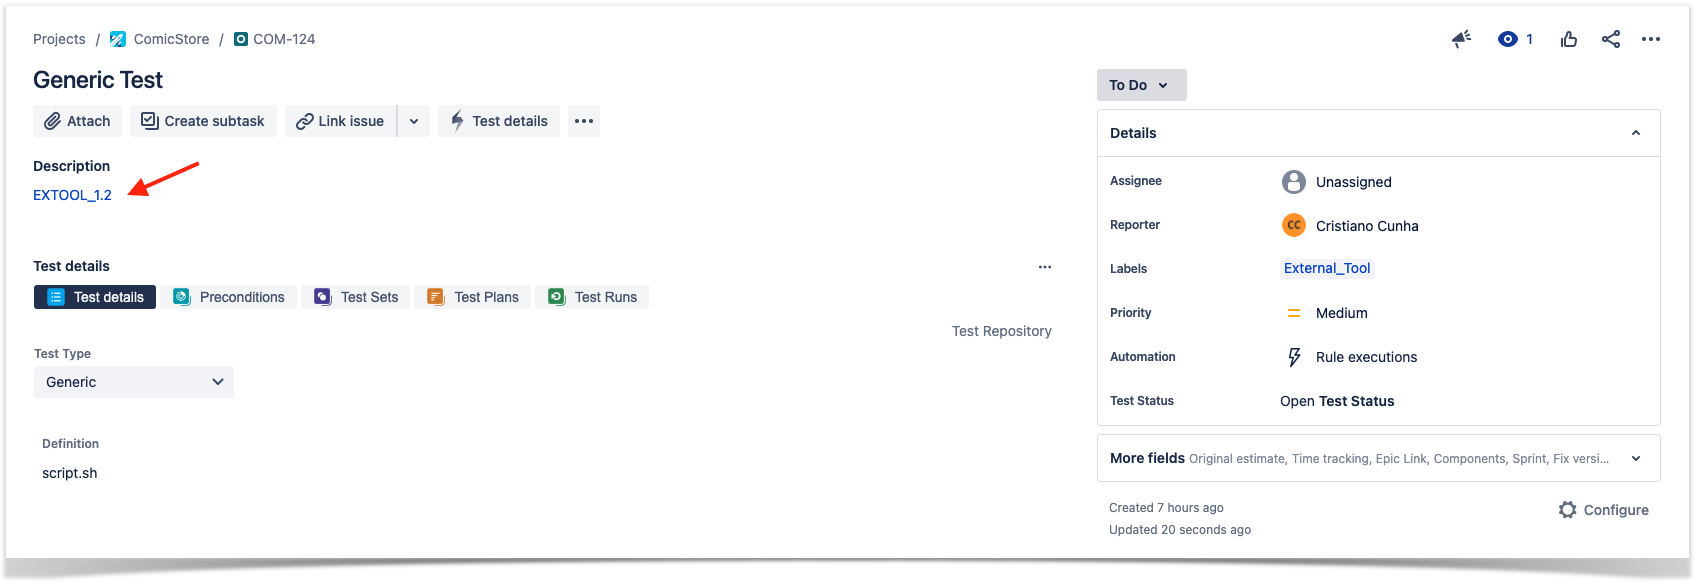The width and height of the screenshot is (1703, 587).
Task: Click the Test Runs tab icon
Action: (x=556, y=297)
